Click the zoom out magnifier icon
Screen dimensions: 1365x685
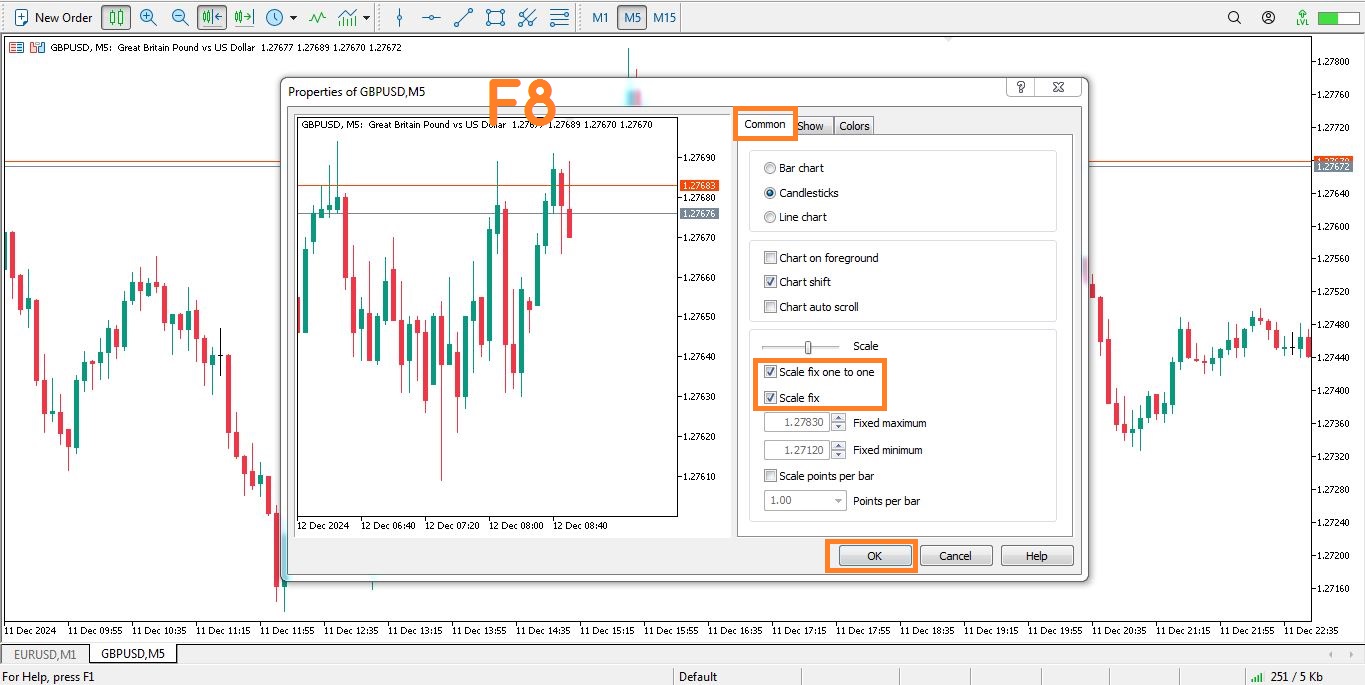coord(180,17)
